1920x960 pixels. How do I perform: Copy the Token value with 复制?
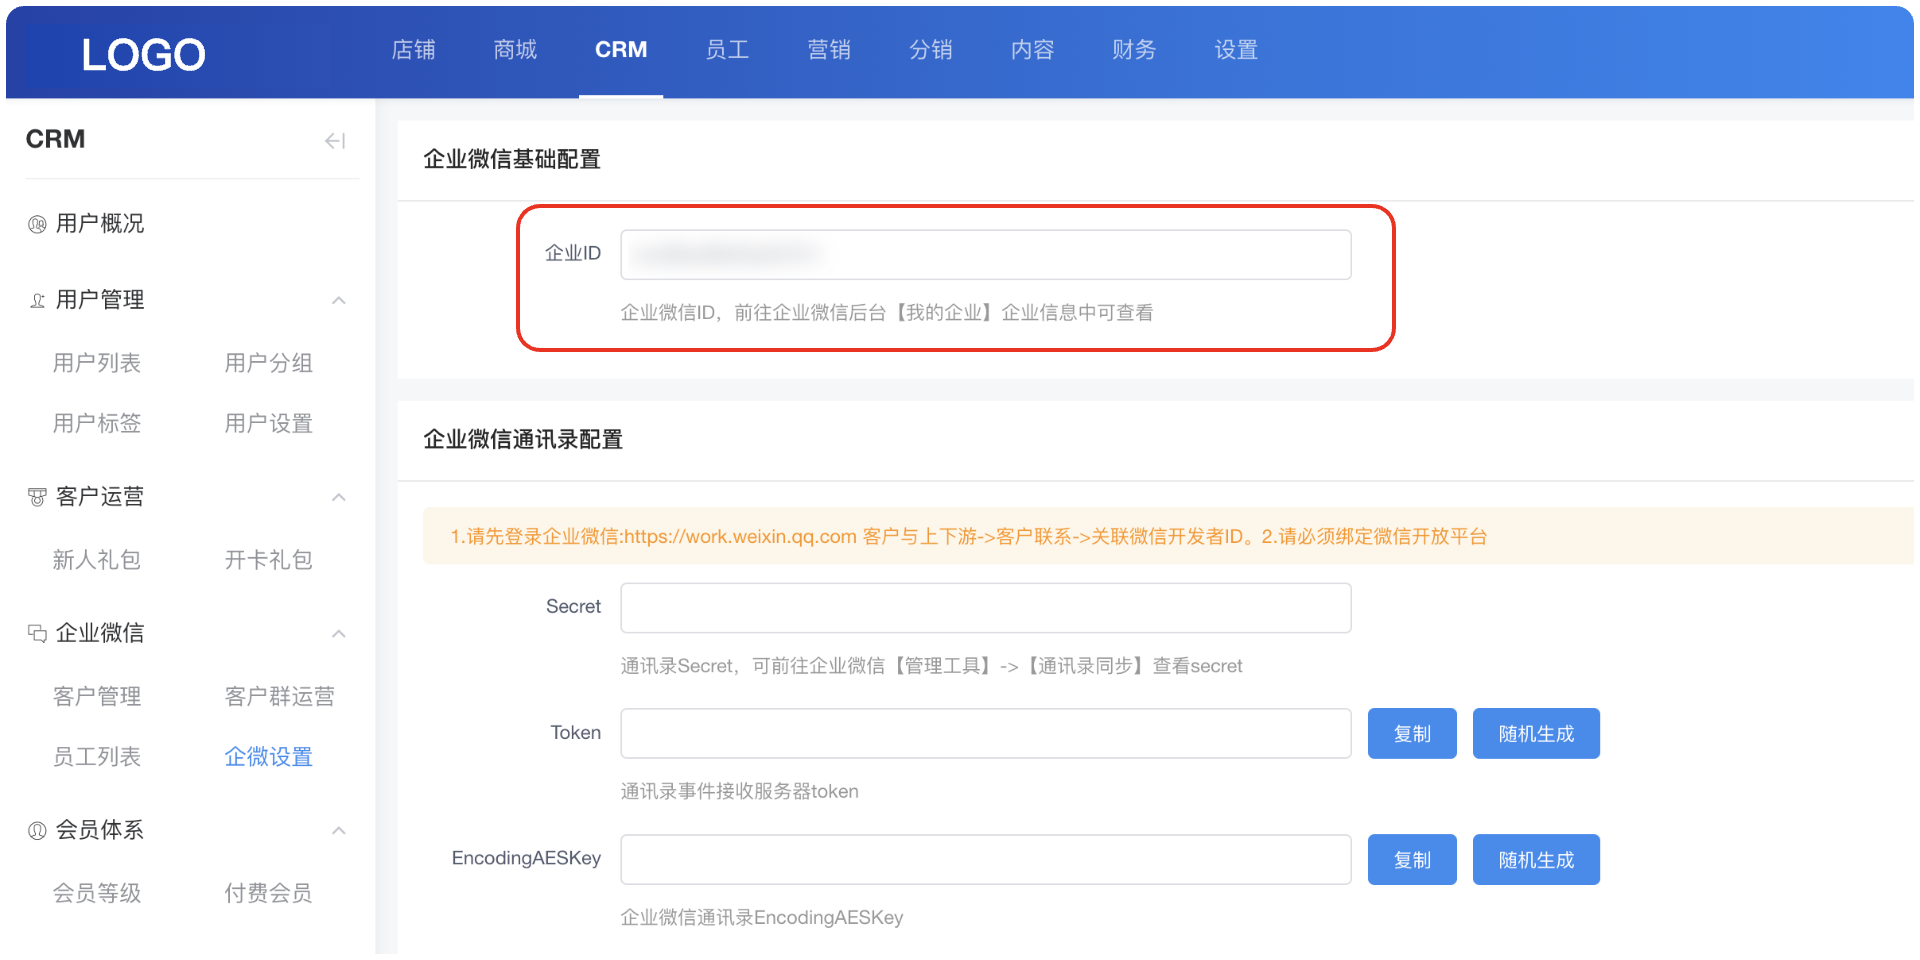pos(1411,734)
